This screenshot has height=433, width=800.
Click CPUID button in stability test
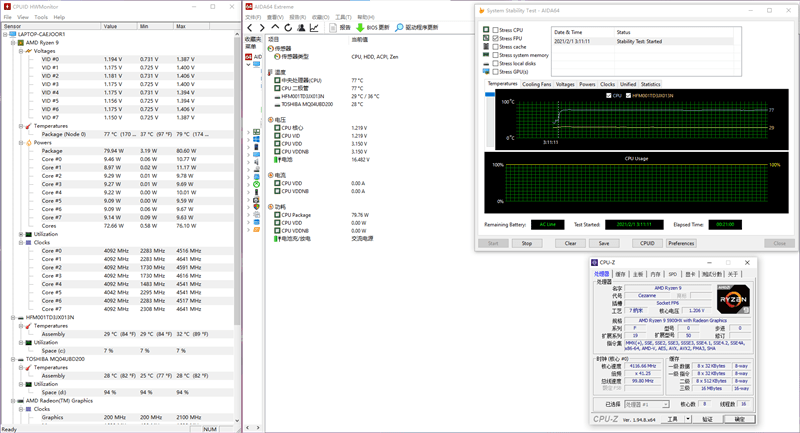pyautogui.click(x=647, y=243)
